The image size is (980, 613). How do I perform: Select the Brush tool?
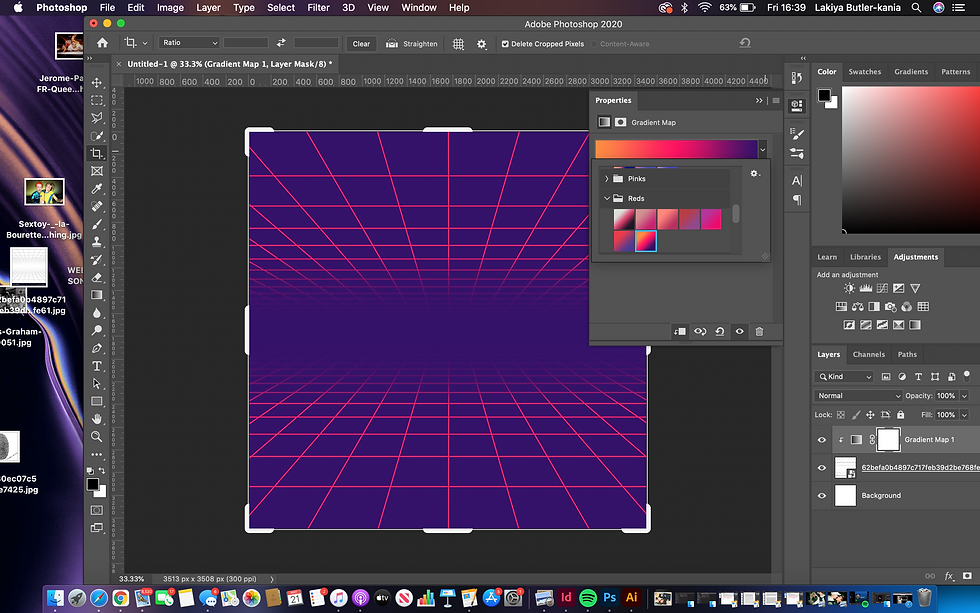[97, 224]
